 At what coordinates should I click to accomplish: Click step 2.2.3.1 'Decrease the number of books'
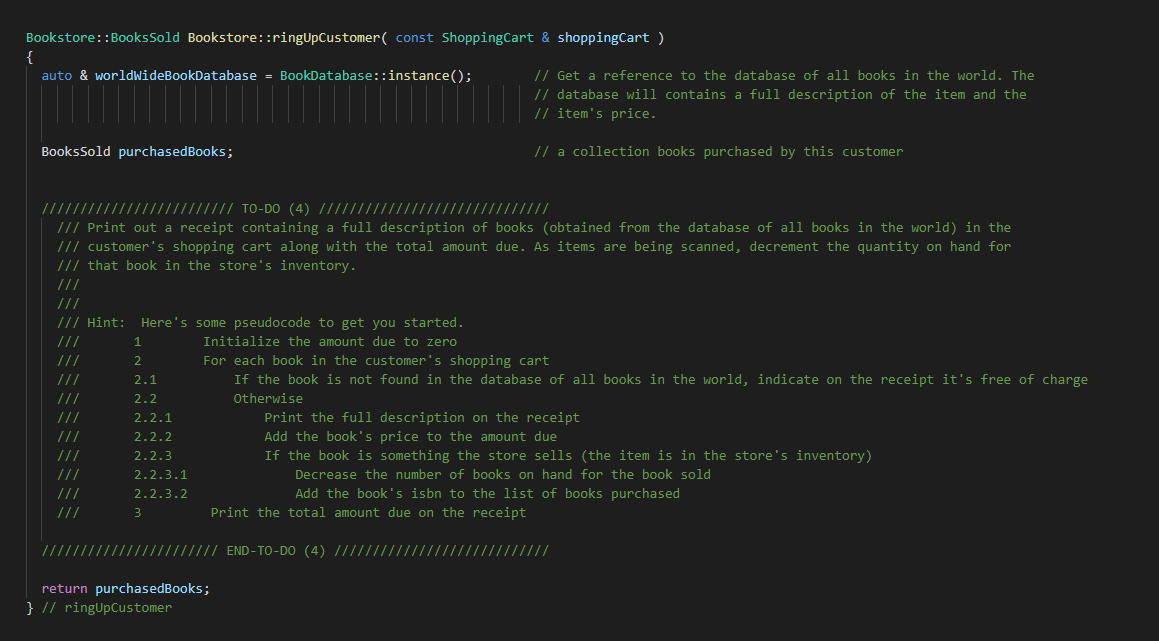click(503, 475)
